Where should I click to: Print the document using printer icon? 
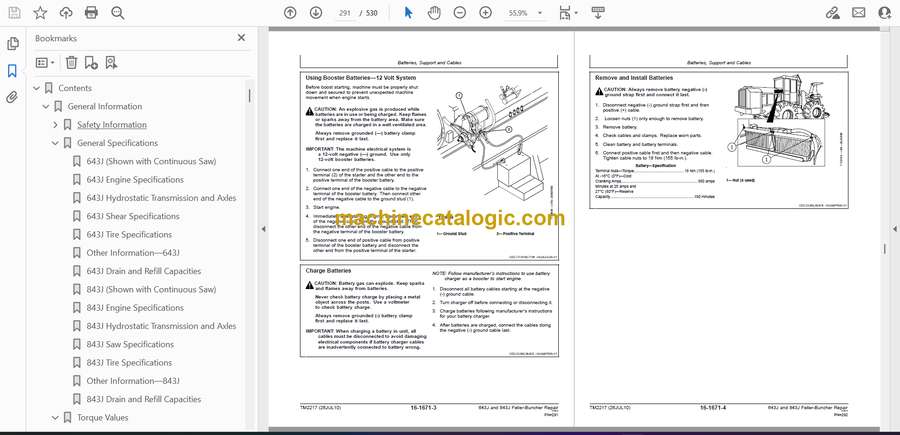[91, 13]
